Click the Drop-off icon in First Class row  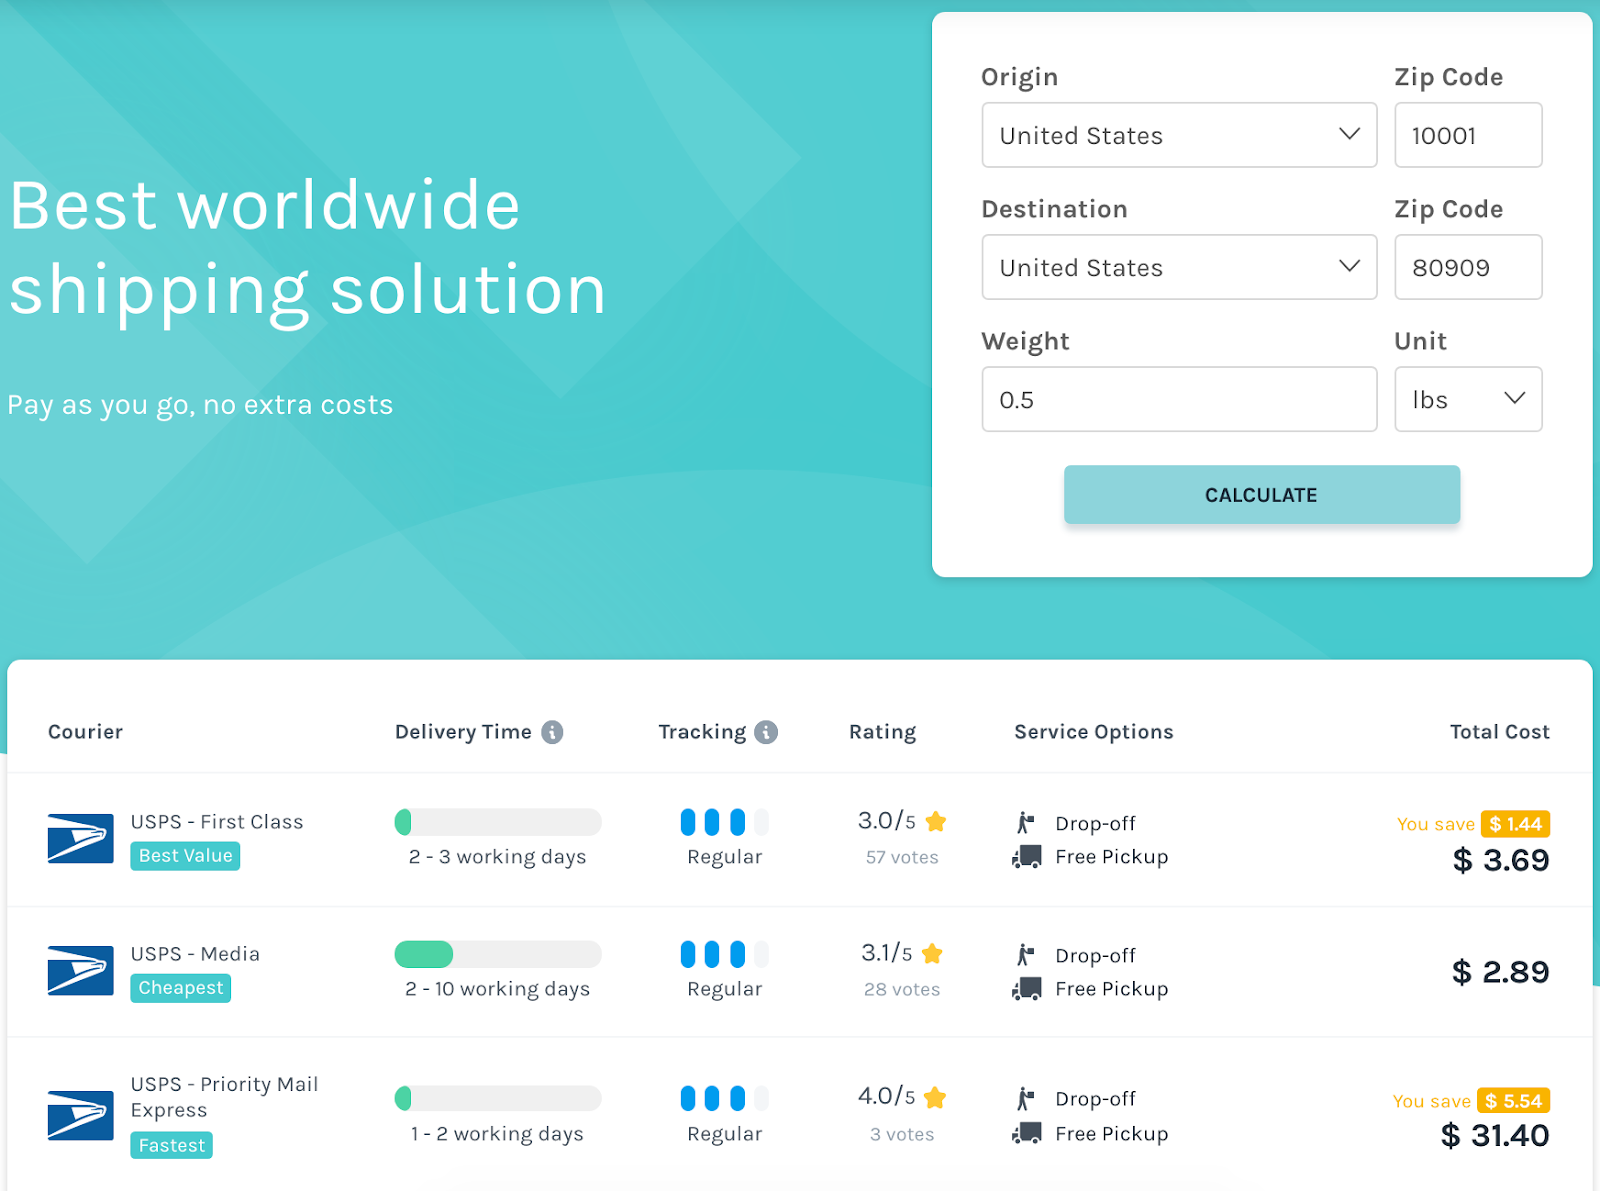(1026, 823)
